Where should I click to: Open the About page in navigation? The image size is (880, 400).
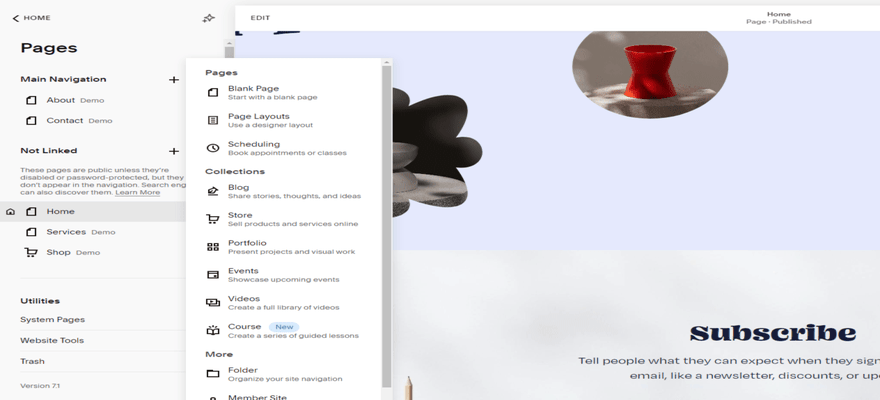click(60, 100)
